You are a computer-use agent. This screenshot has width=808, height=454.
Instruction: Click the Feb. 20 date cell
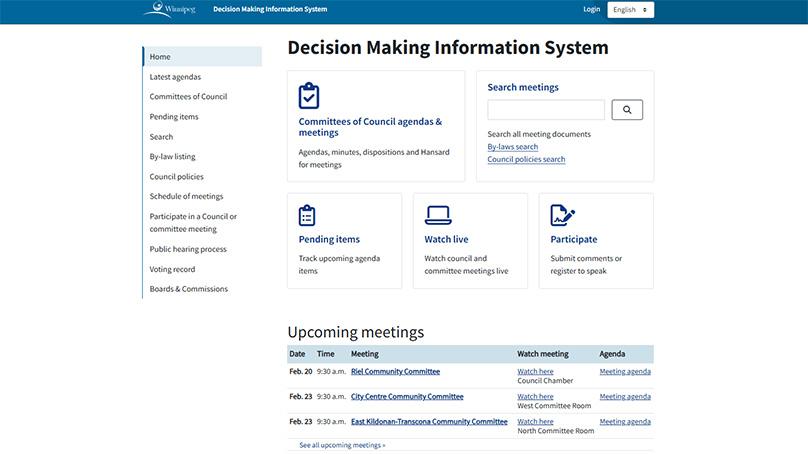click(300, 372)
